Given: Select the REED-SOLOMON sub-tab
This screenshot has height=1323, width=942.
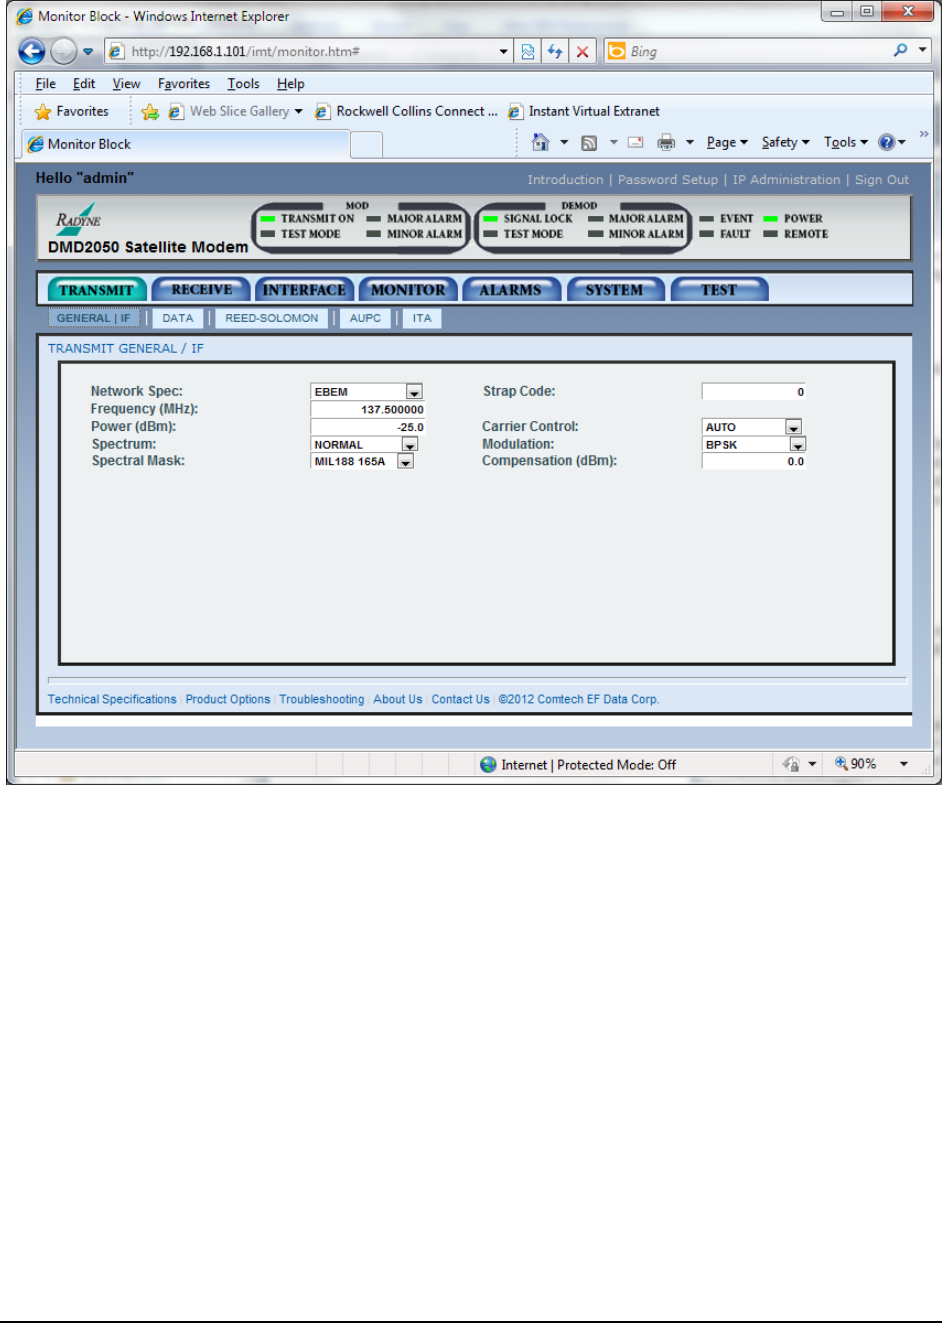Looking at the screenshot, I should [x=271, y=318].
